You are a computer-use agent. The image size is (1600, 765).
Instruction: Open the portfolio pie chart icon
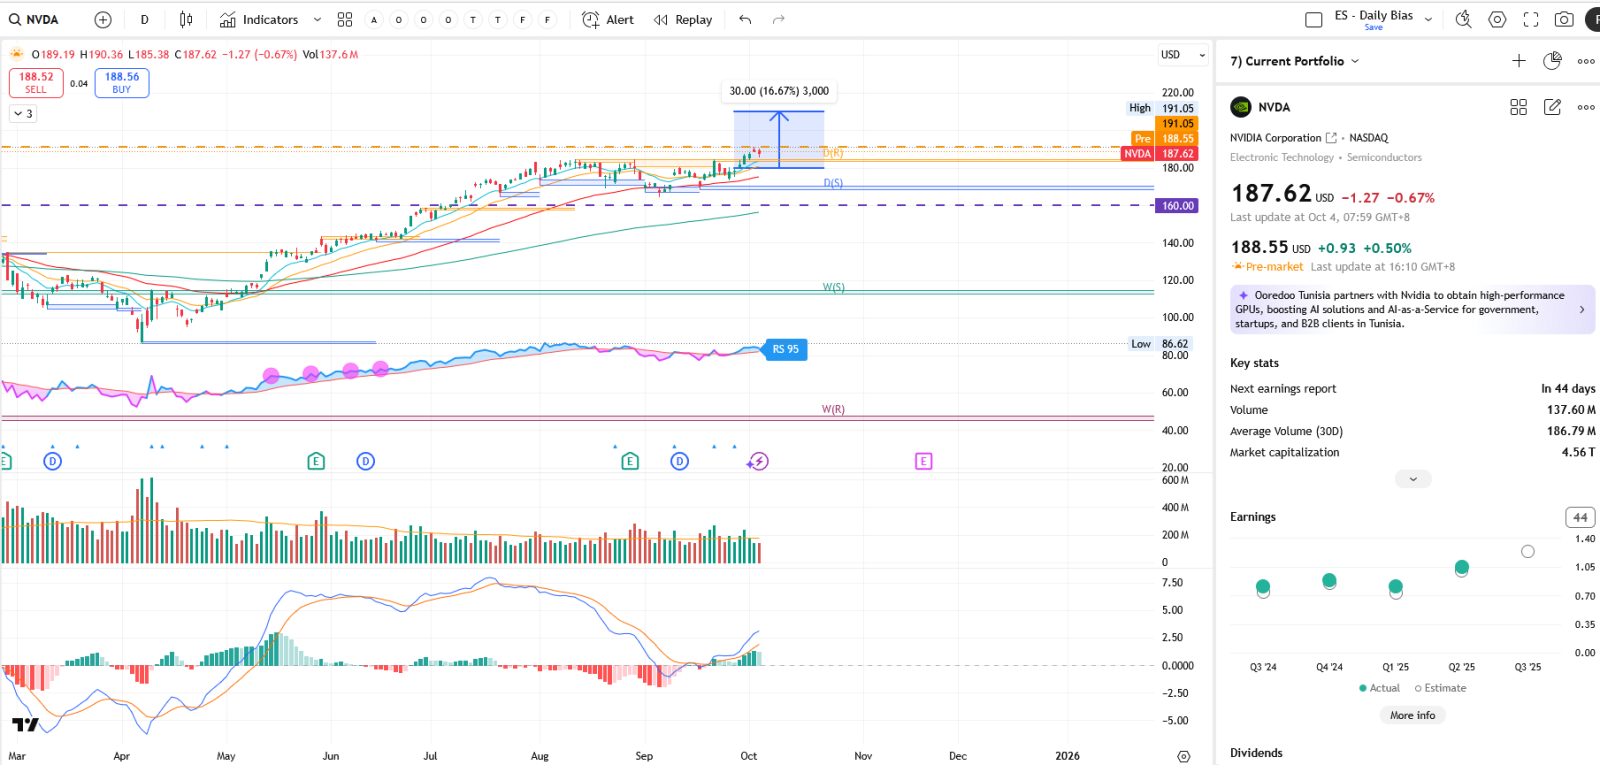pyautogui.click(x=1552, y=61)
